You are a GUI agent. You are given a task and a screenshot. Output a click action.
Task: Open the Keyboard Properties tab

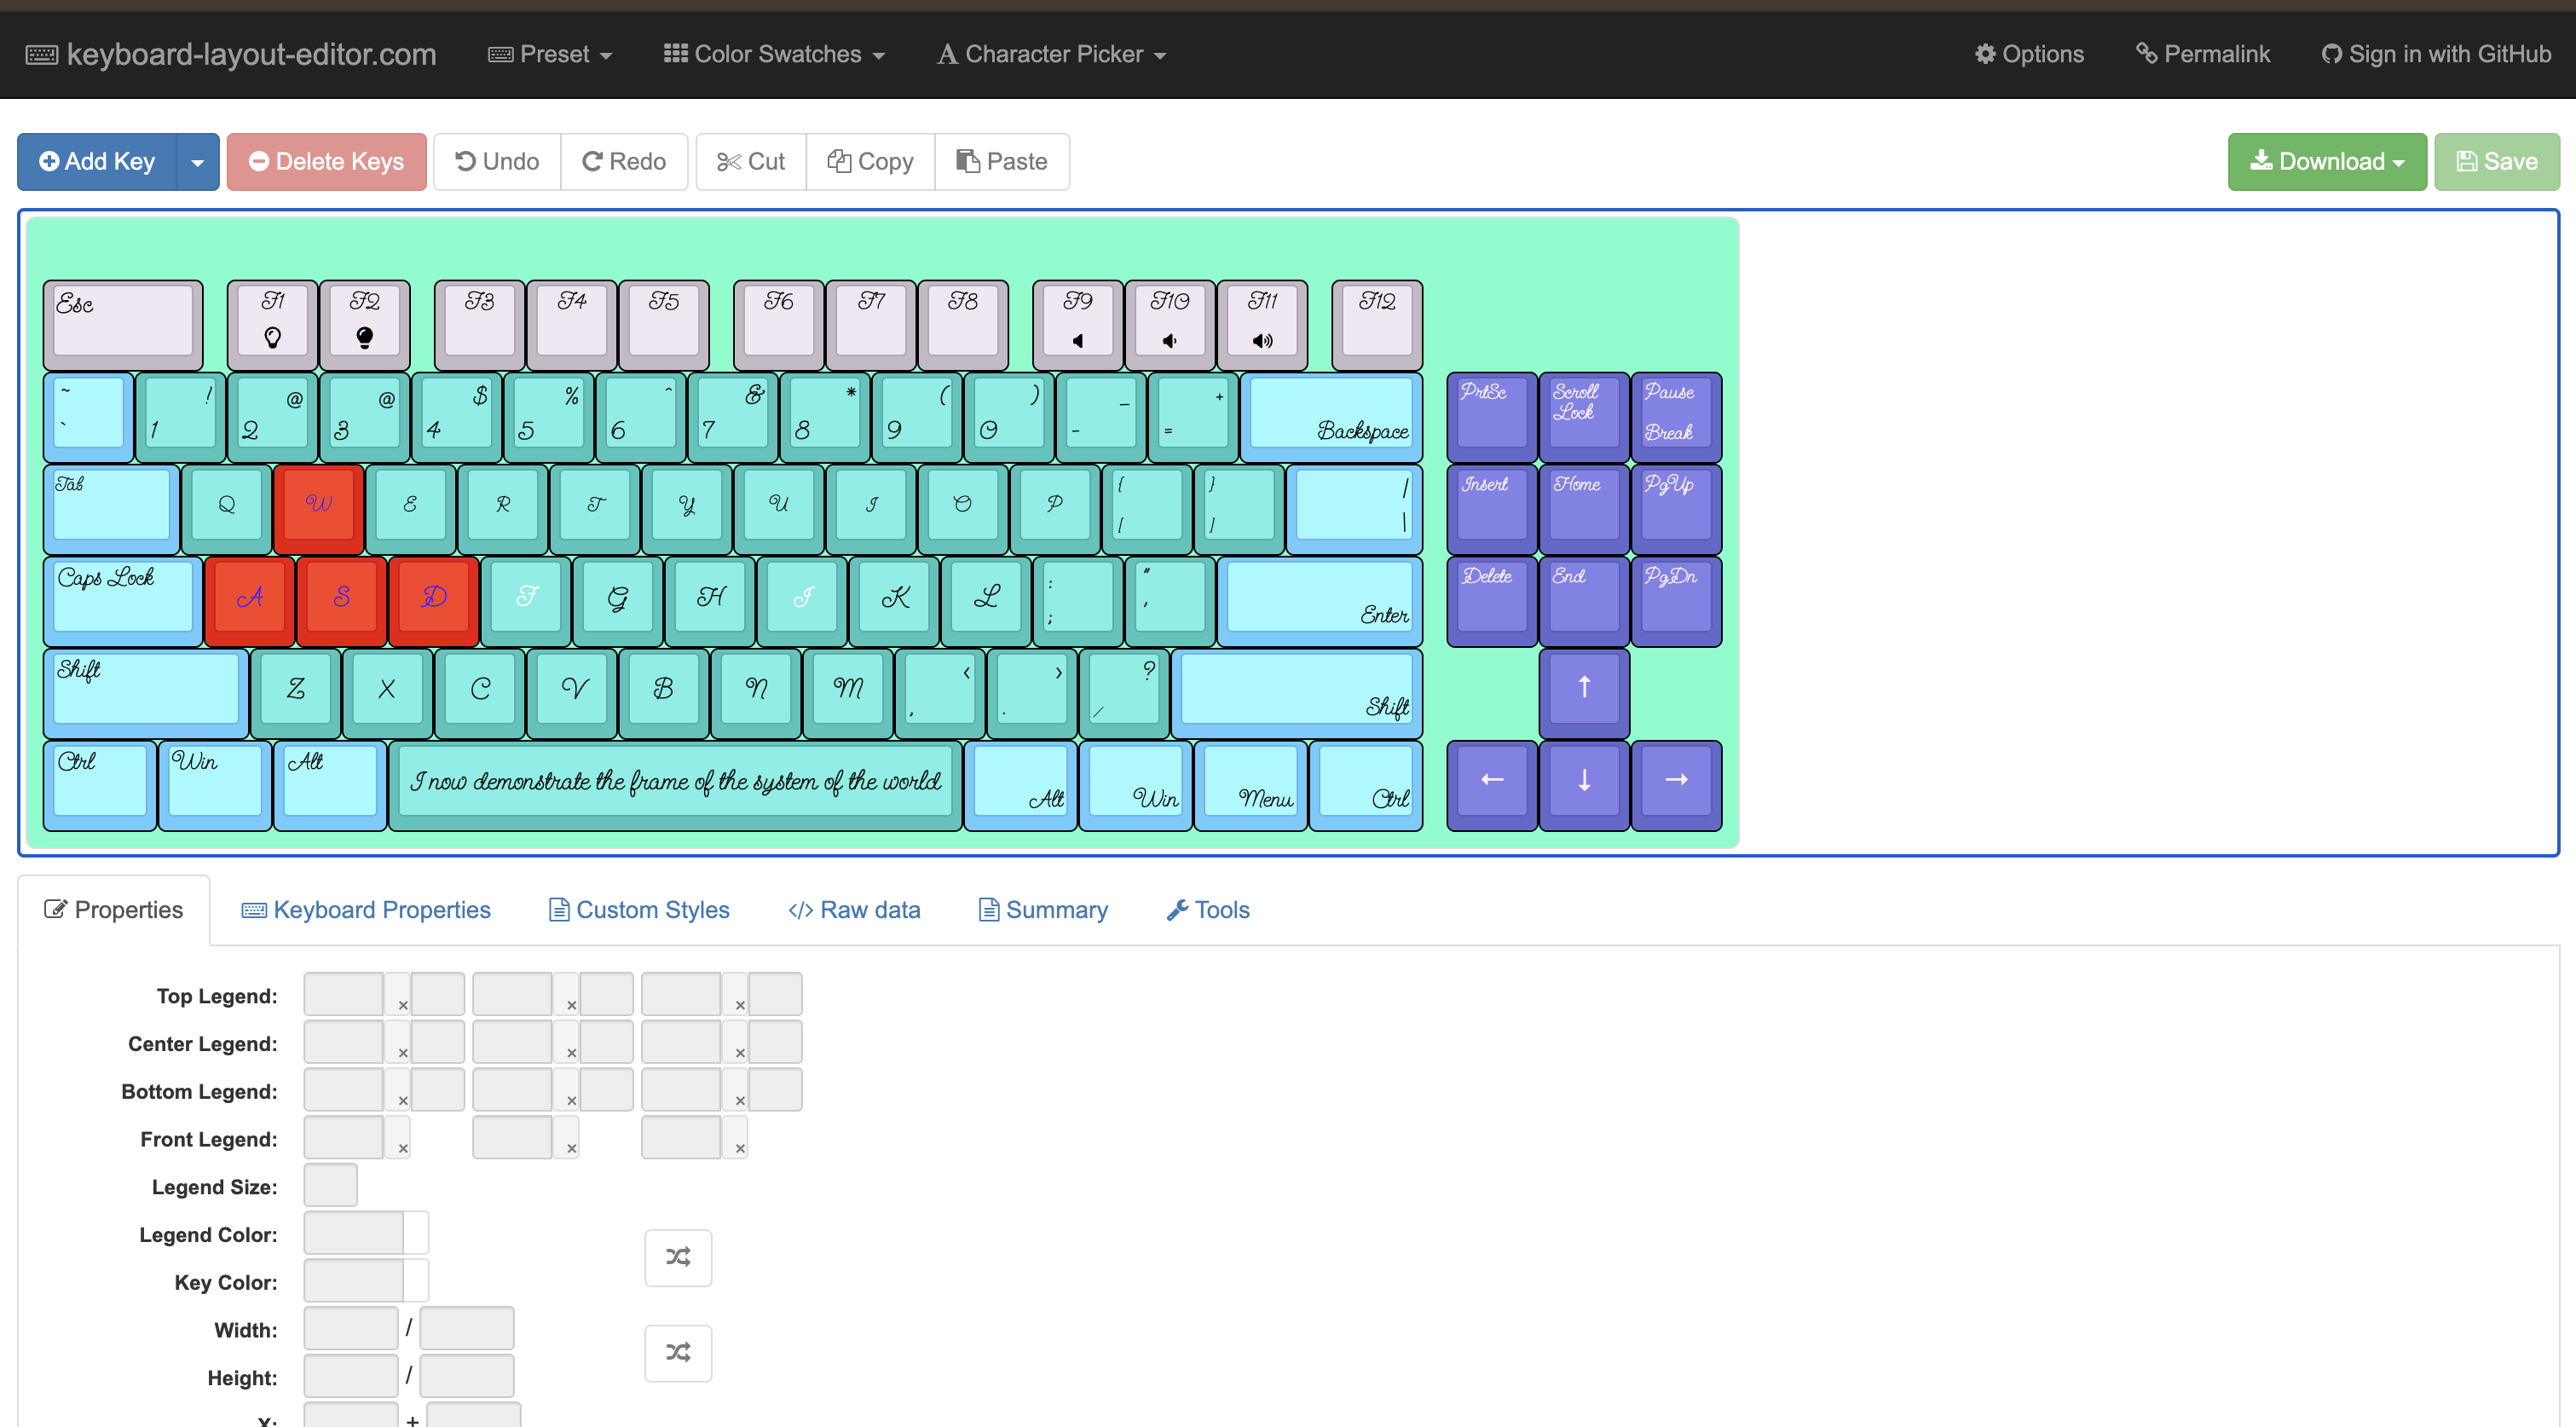(366, 909)
